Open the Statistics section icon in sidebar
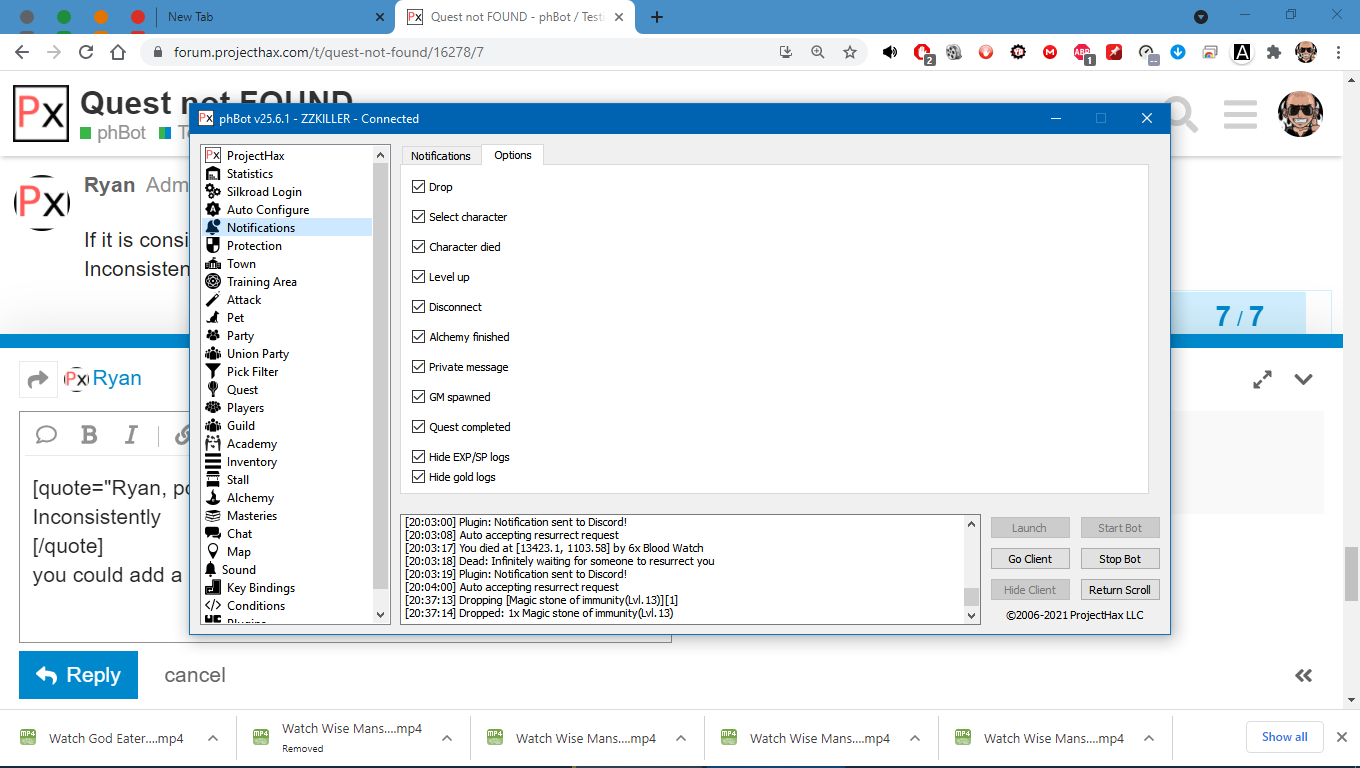 212,174
